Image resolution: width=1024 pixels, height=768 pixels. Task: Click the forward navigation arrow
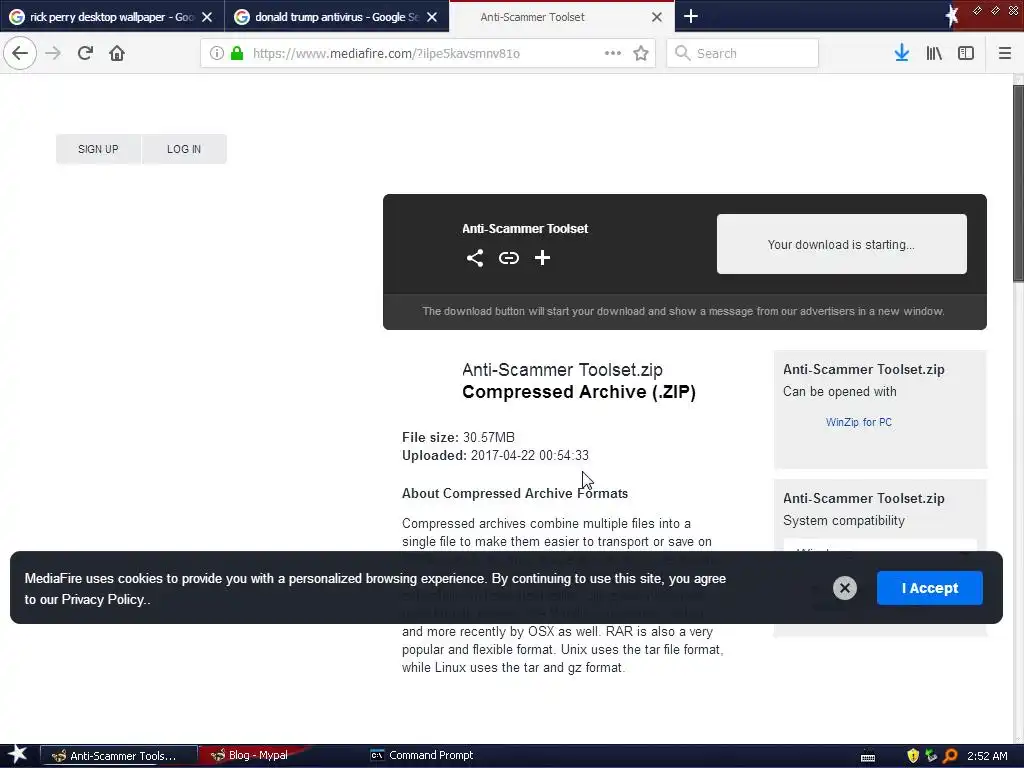point(53,54)
